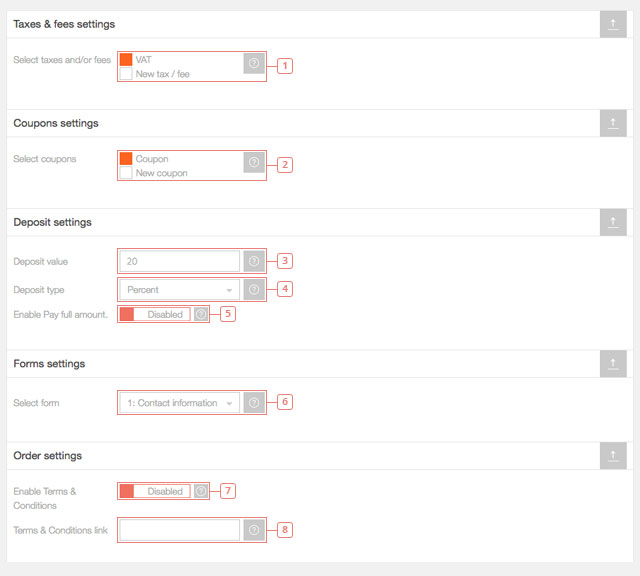Click the help icon beside Select coupons
The width and height of the screenshot is (640, 576).
coord(254,162)
